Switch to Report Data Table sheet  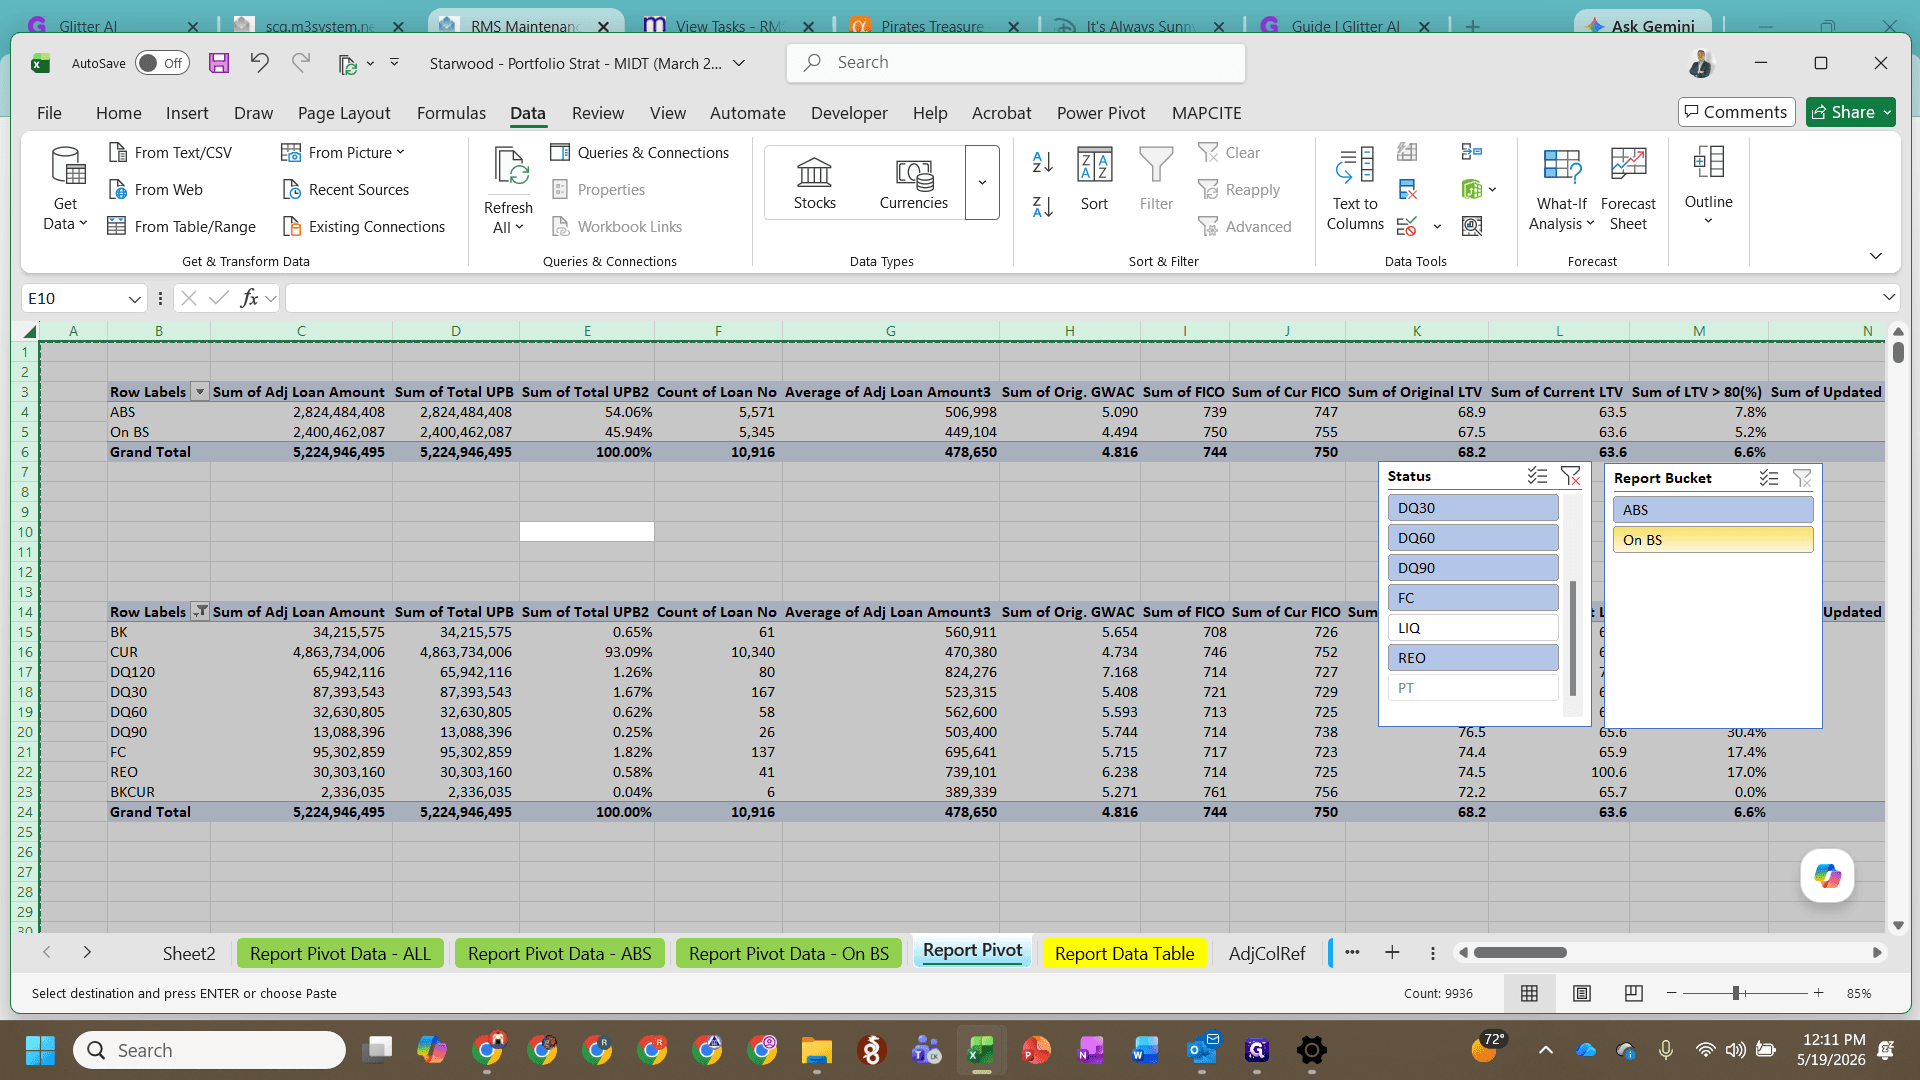tap(1124, 953)
